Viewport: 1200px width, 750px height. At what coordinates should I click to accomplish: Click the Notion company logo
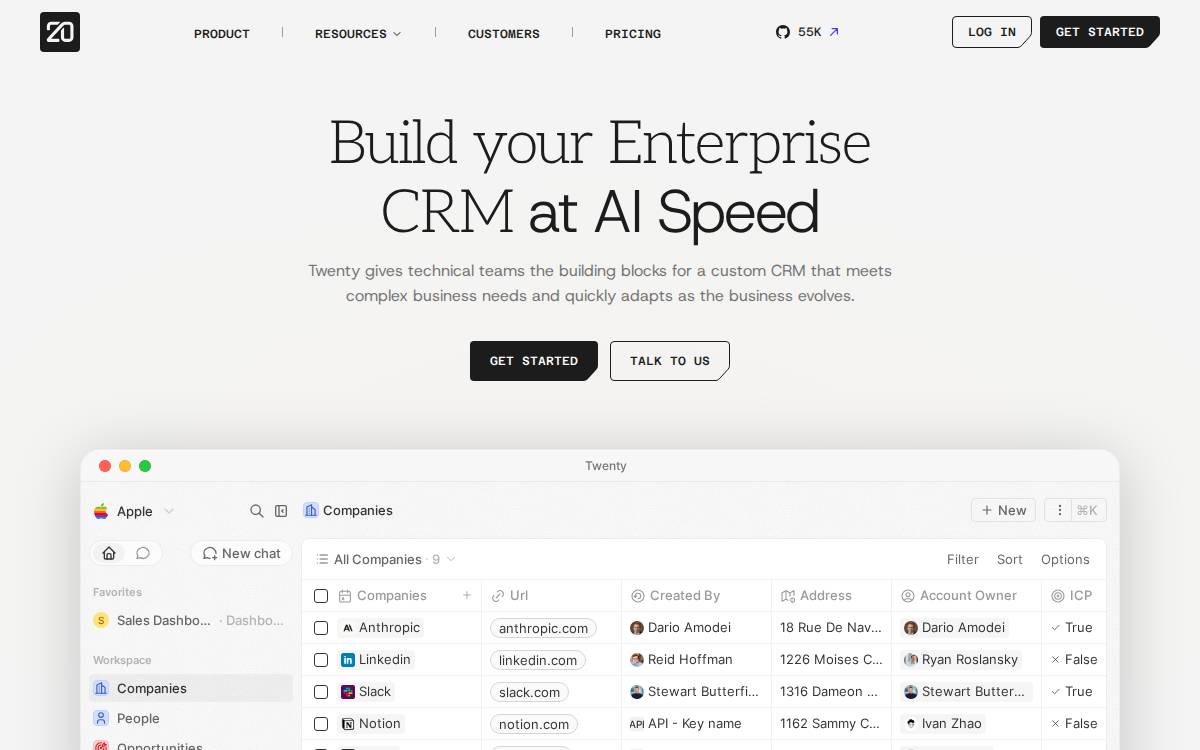pyautogui.click(x=348, y=724)
